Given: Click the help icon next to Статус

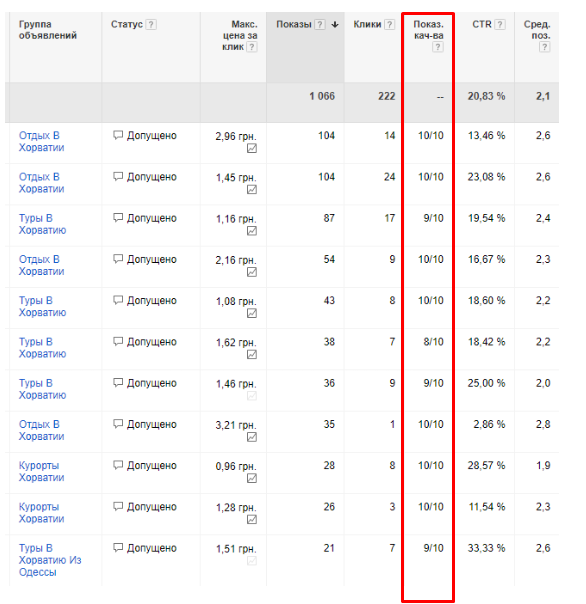Looking at the screenshot, I should coord(151,25).
